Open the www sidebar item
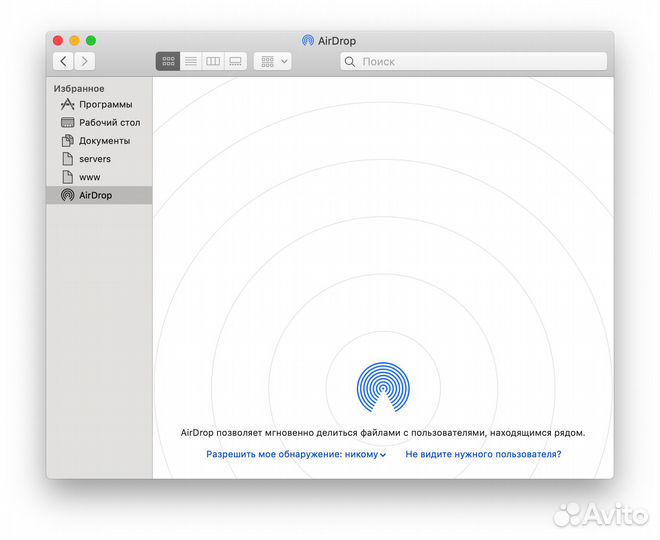This screenshot has height=540, width=660. point(89,177)
